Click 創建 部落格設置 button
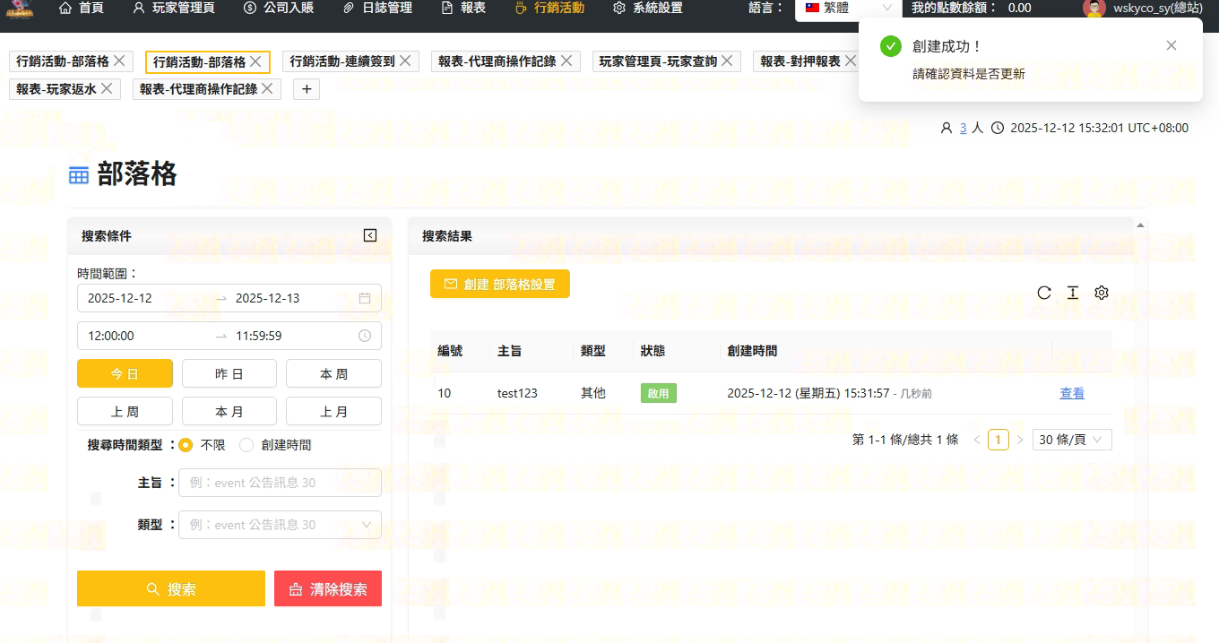This screenshot has height=643, width=1219. click(500, 284)
